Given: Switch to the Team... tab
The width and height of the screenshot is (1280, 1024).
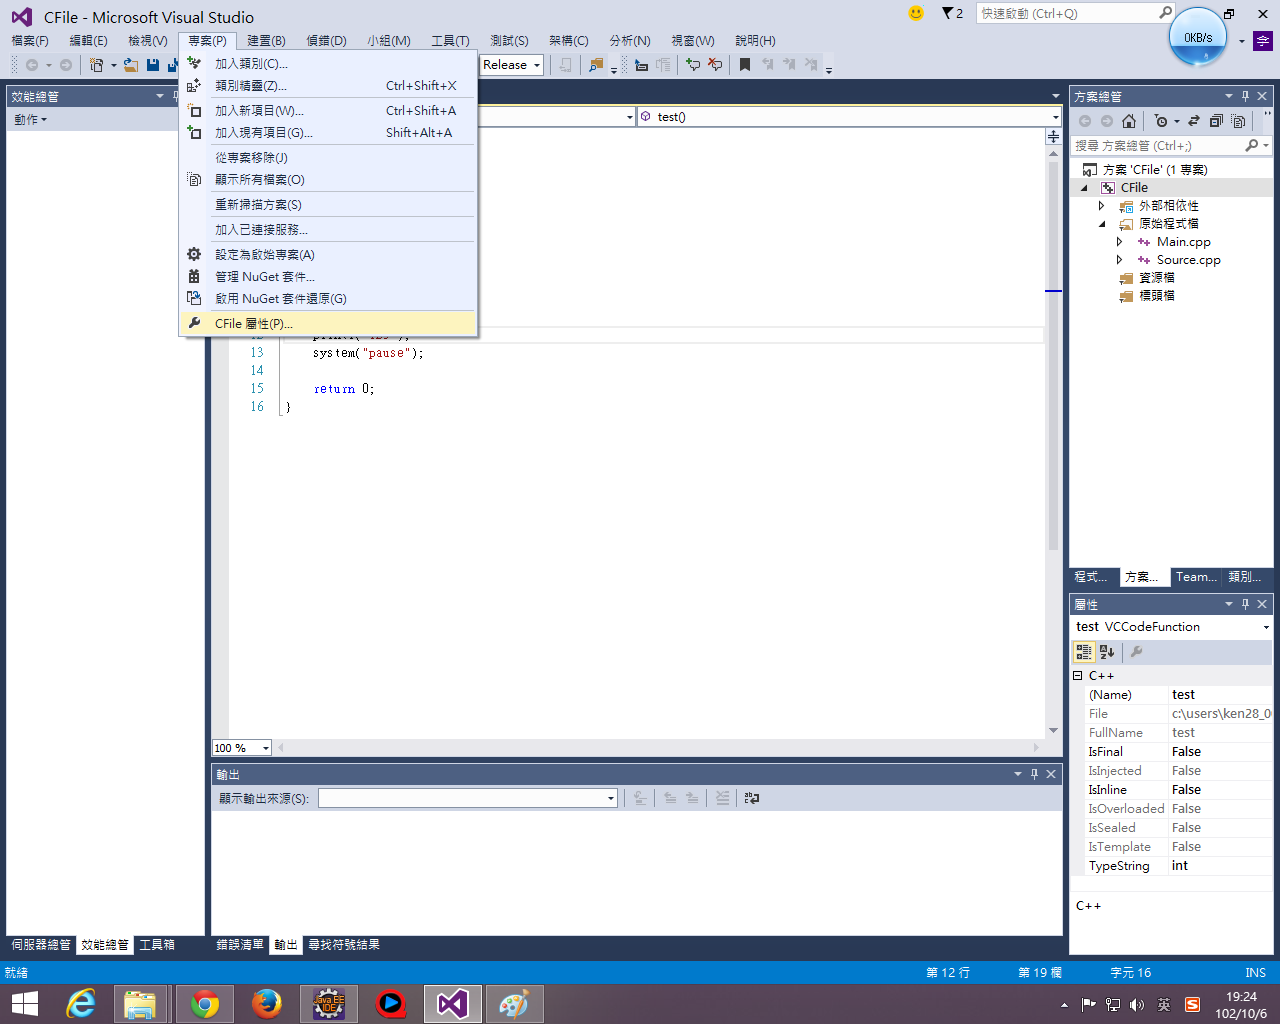Looking at the screenshot, I should coord(1196,577).
